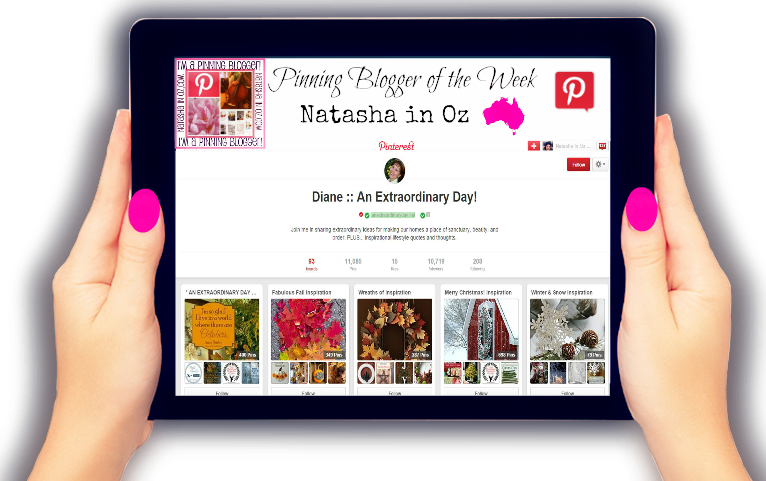
Task: Click the green checkmark after website link
Action: pyautogui.click(x=423, y=215)
